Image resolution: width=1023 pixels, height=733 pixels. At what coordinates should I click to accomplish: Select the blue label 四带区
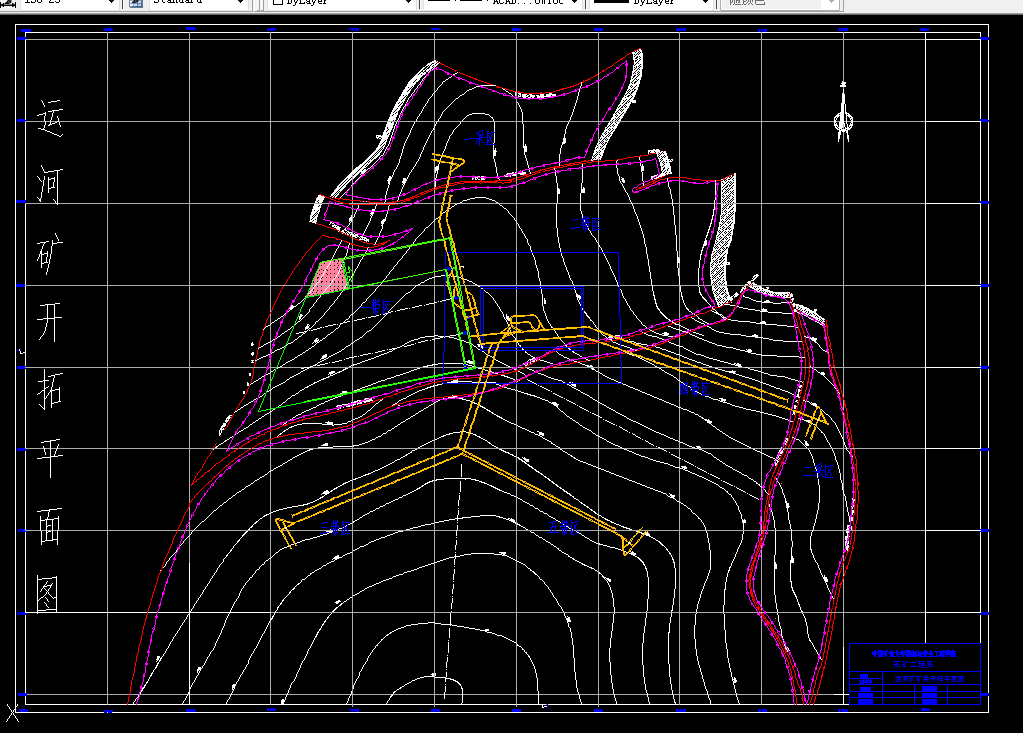point(694,389)
